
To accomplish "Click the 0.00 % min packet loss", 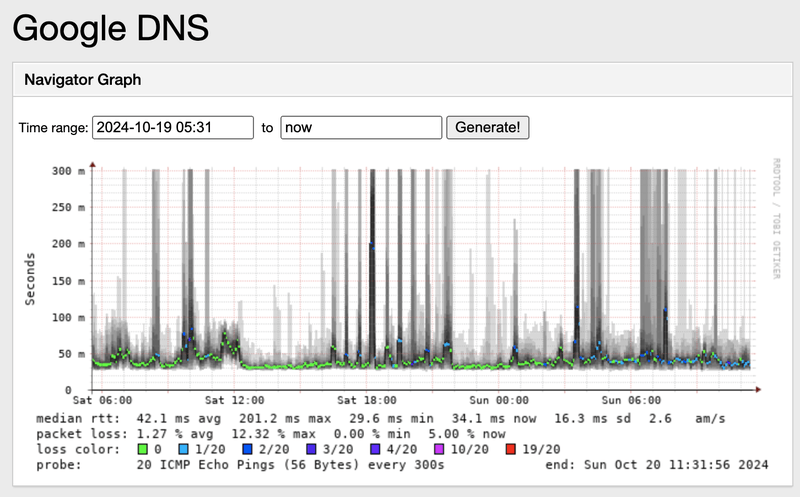I will point(372,434).
